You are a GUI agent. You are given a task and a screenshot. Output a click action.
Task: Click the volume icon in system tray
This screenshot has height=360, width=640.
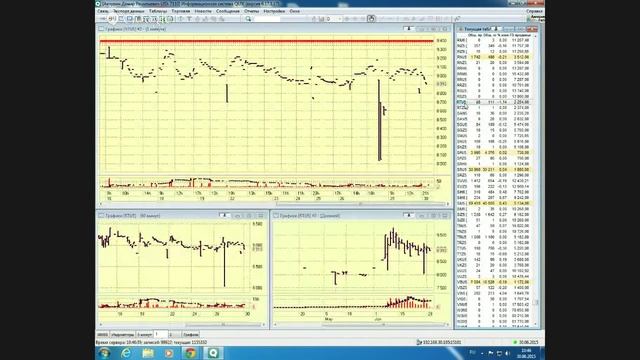pos(507,353)
